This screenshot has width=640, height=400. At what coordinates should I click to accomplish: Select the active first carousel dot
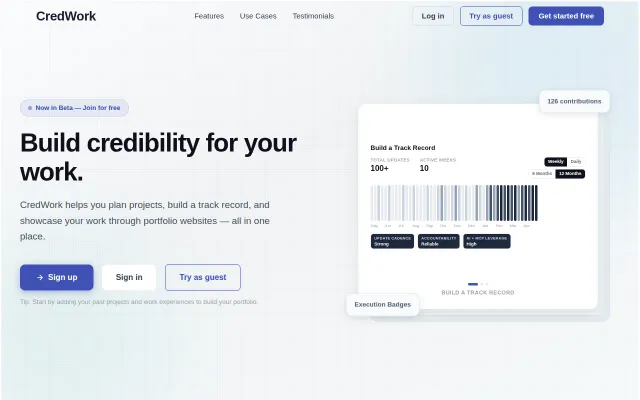[x=473, y=284]
